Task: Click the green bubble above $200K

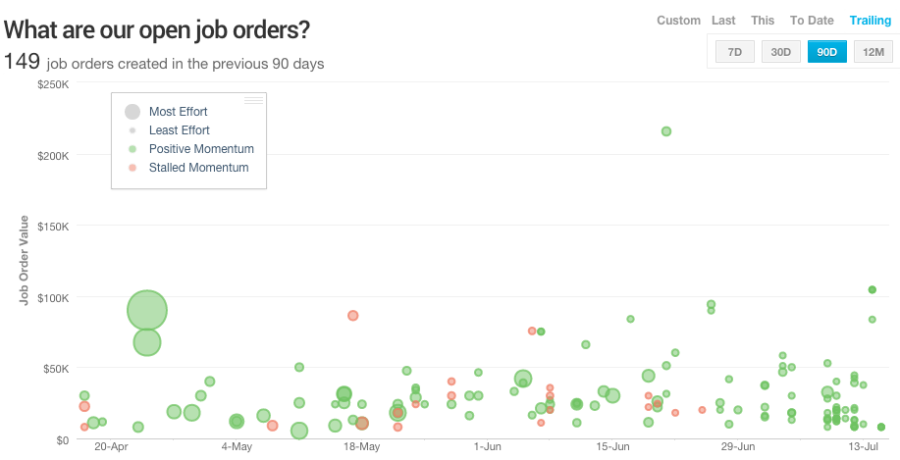Action: click(x=666, y=131)
